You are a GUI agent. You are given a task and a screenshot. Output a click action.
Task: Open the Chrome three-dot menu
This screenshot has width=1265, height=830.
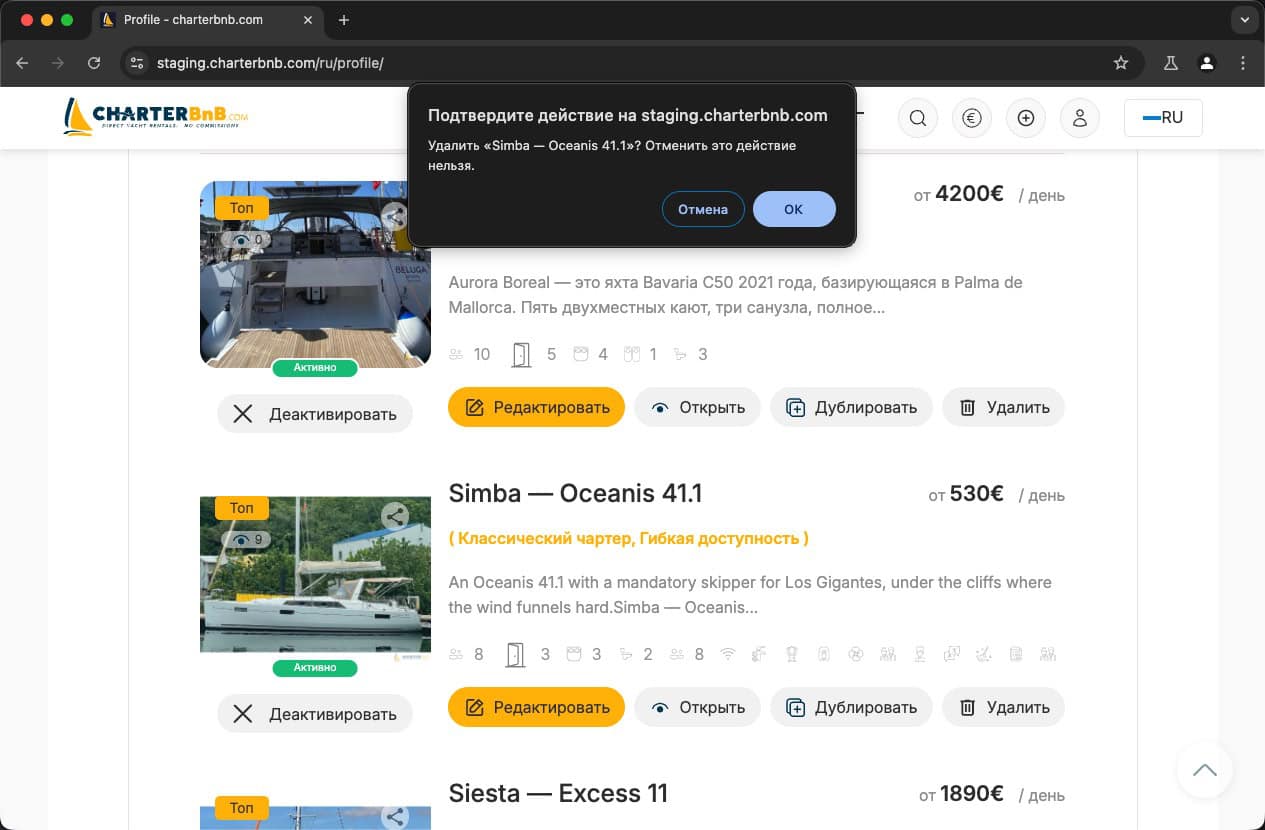tap(1243, 63)
